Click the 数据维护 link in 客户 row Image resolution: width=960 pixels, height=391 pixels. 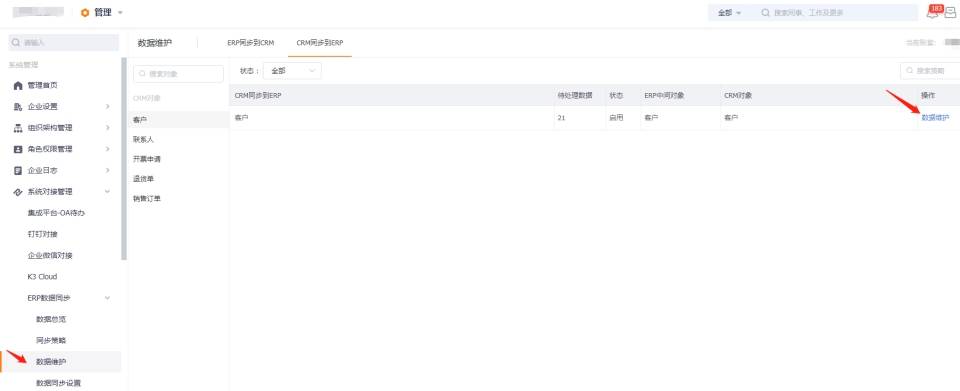coord(935,117)
